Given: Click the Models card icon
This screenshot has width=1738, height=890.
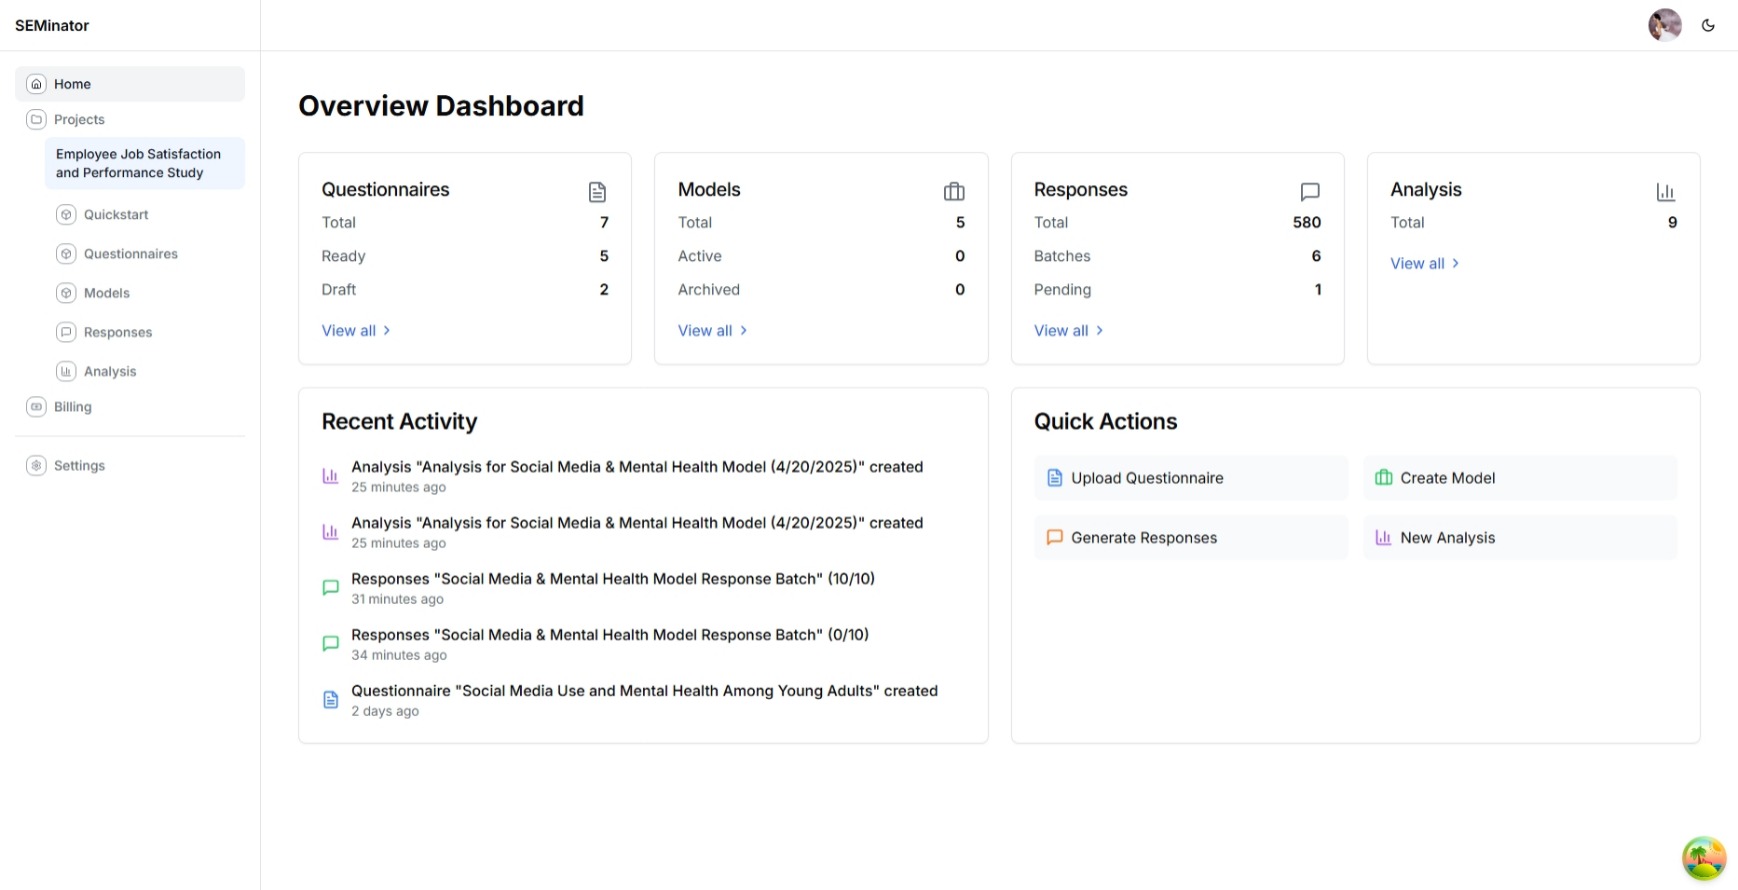Looking at the screenshot, I should pos(954,191).
